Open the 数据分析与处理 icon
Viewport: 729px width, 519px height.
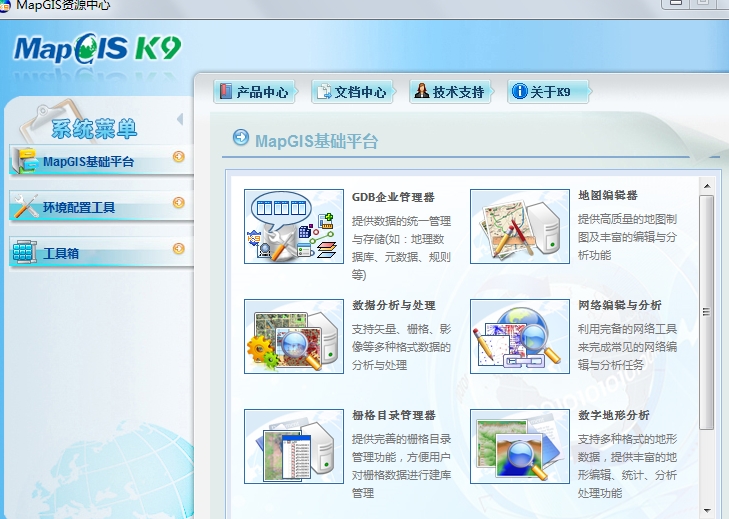pos(294,336)
